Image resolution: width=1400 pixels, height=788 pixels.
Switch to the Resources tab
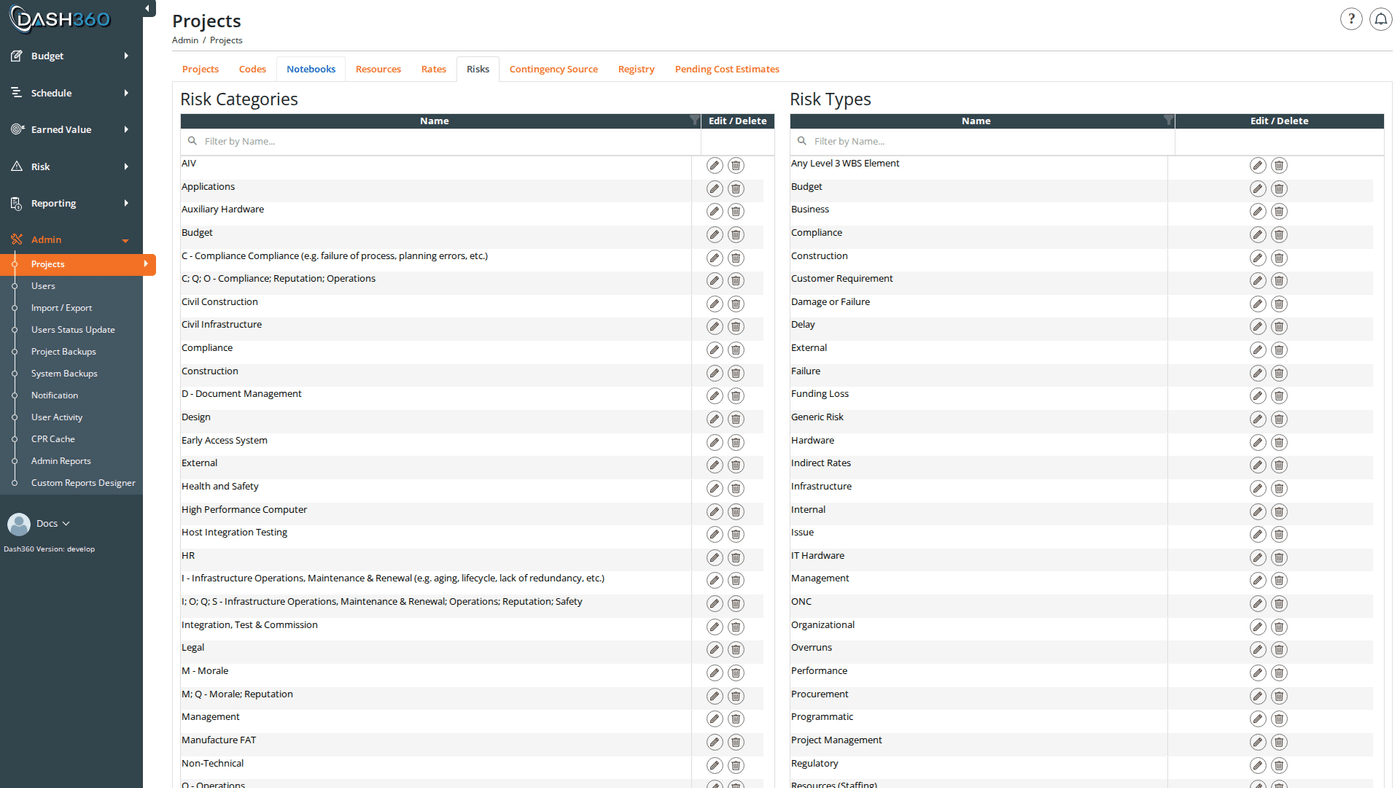(x=378, y=69)
